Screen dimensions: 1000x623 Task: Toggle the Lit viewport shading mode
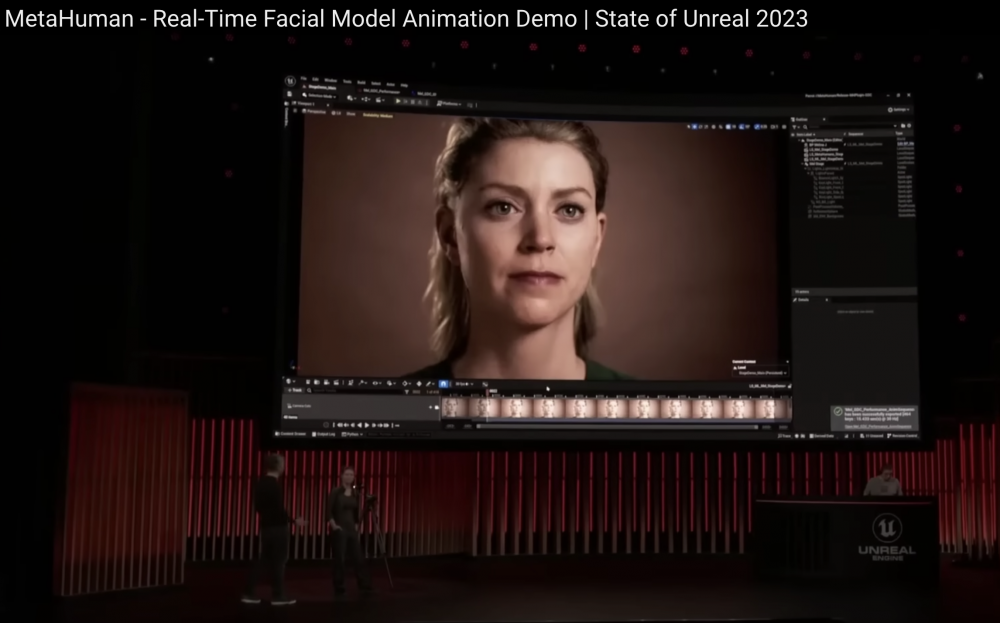[336, 114]
